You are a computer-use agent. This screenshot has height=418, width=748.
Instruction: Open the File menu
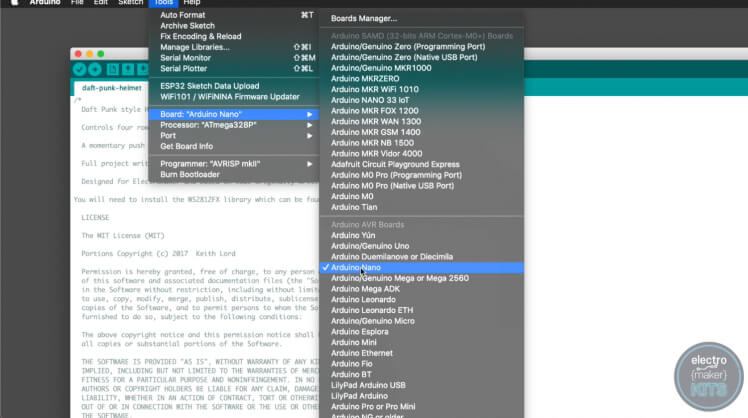coord(77,2)
